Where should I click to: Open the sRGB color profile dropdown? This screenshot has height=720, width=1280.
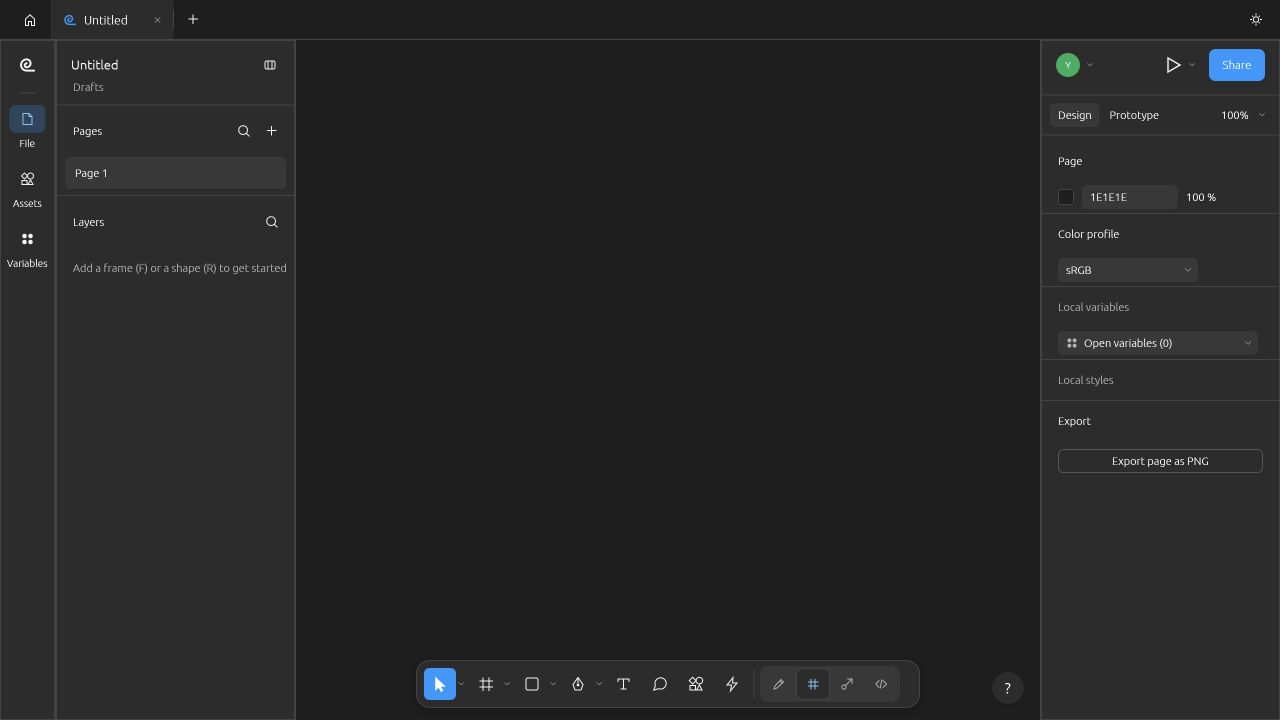(x=1127, y=270)
